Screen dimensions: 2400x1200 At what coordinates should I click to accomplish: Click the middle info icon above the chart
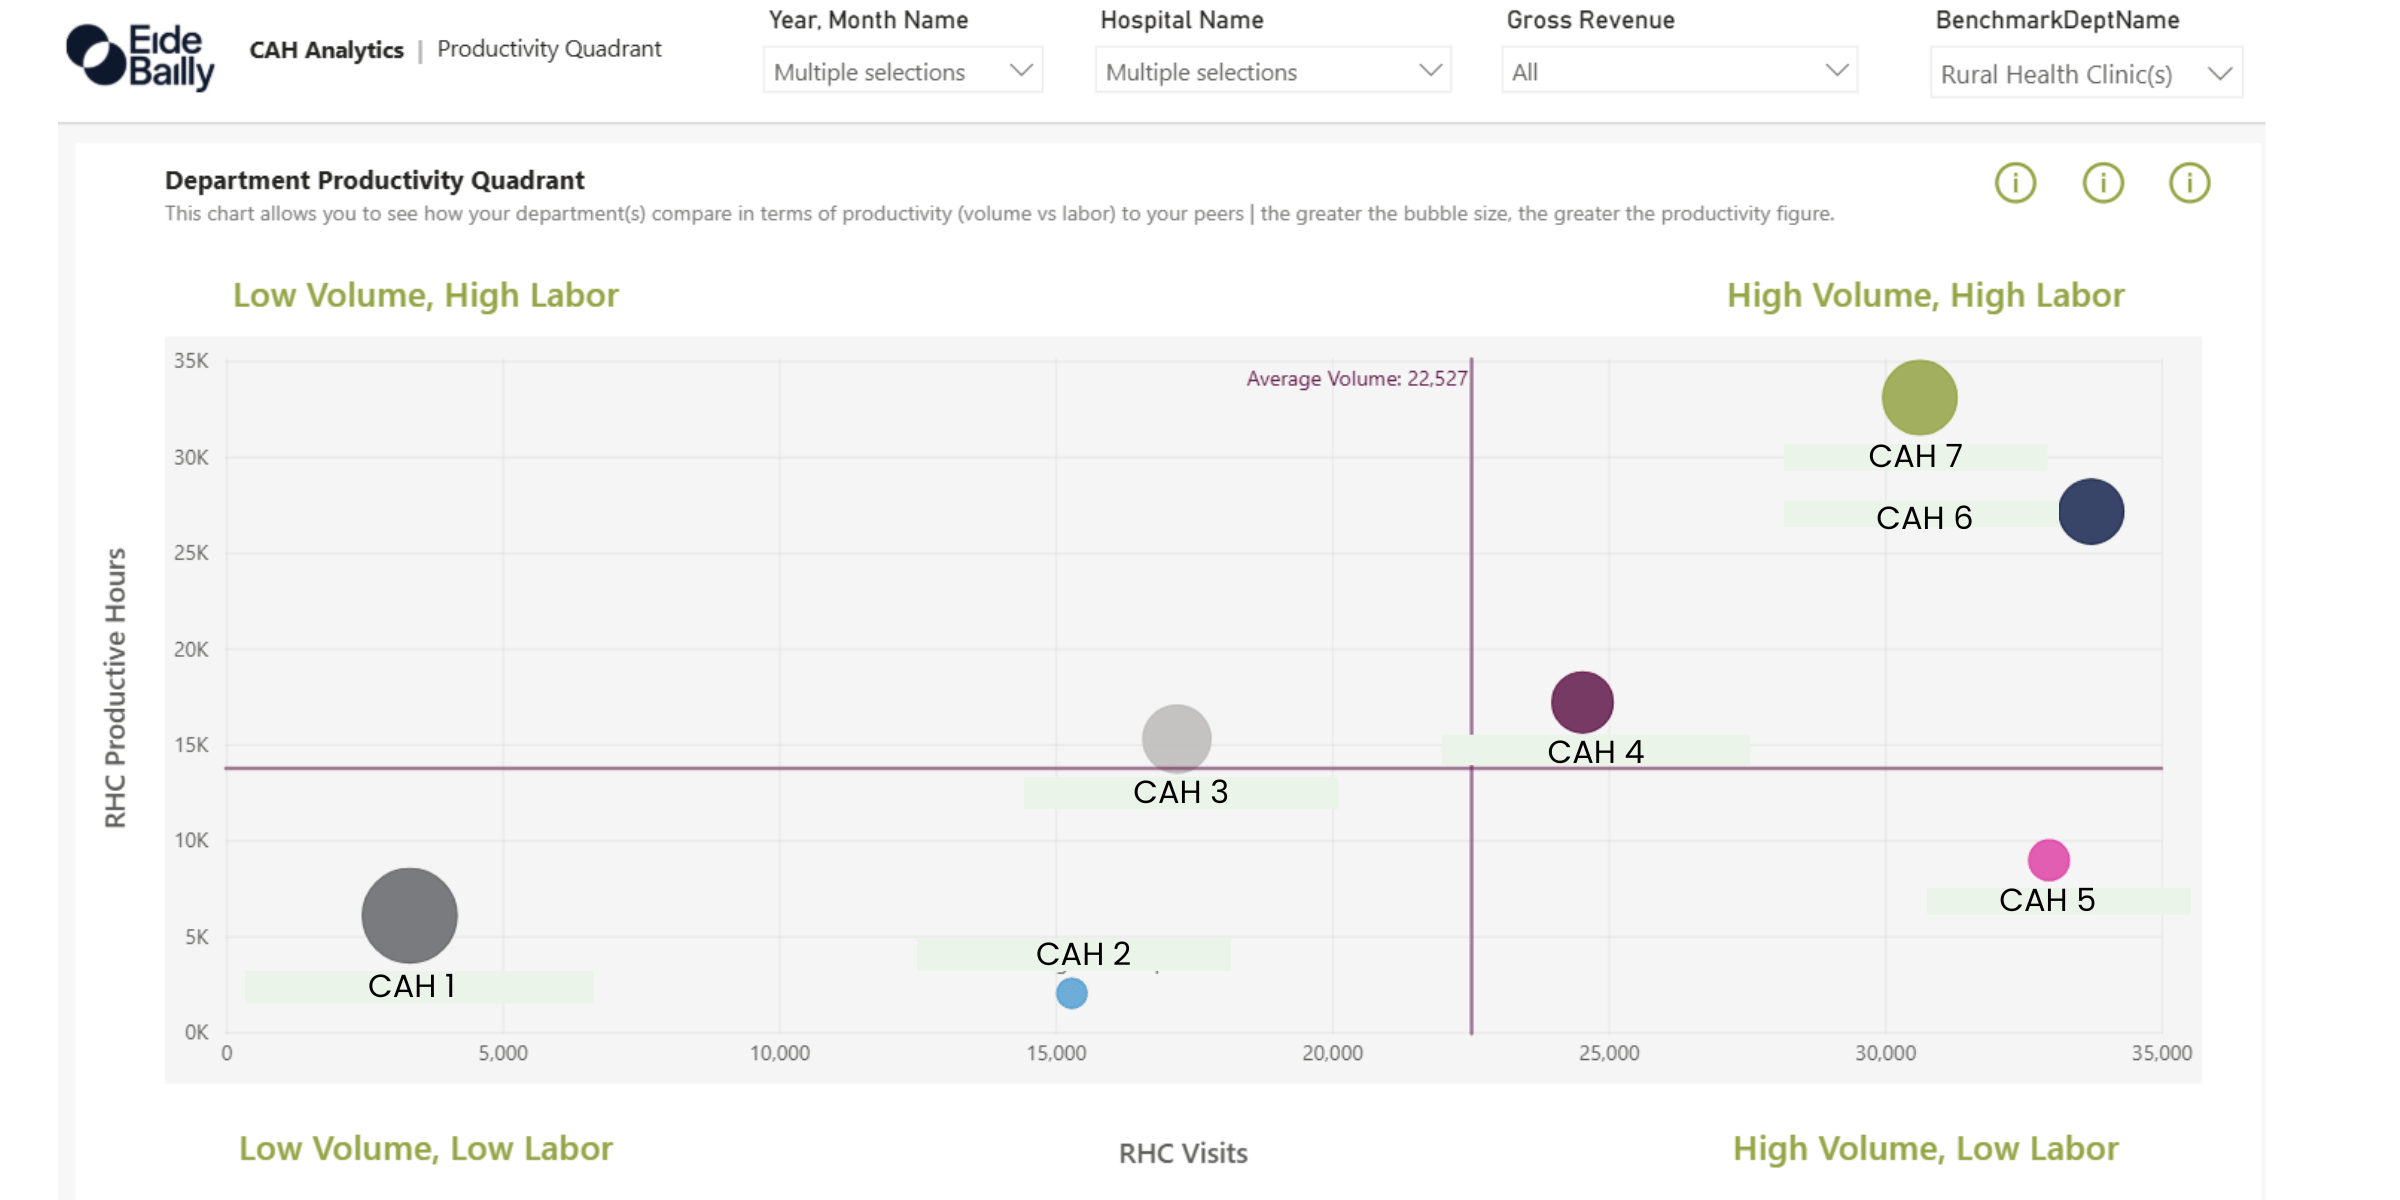[x=2103, y=183]
